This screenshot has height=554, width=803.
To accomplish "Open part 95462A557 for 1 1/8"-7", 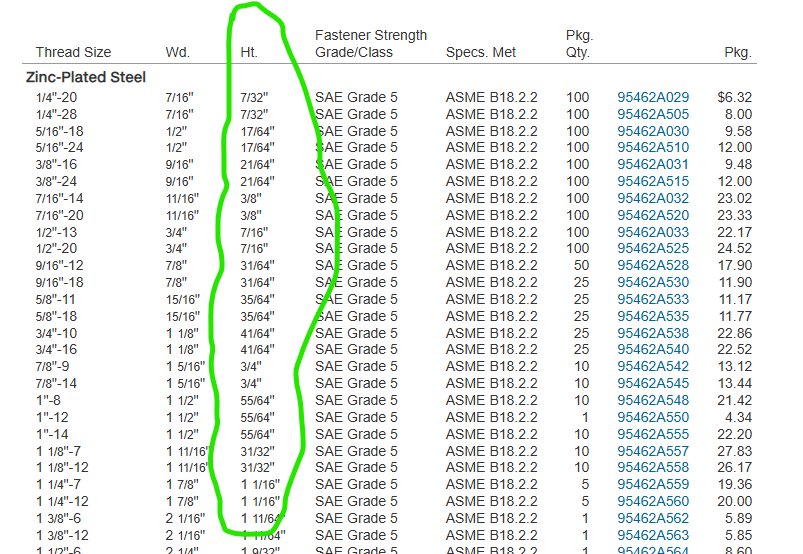I will 653,451.
